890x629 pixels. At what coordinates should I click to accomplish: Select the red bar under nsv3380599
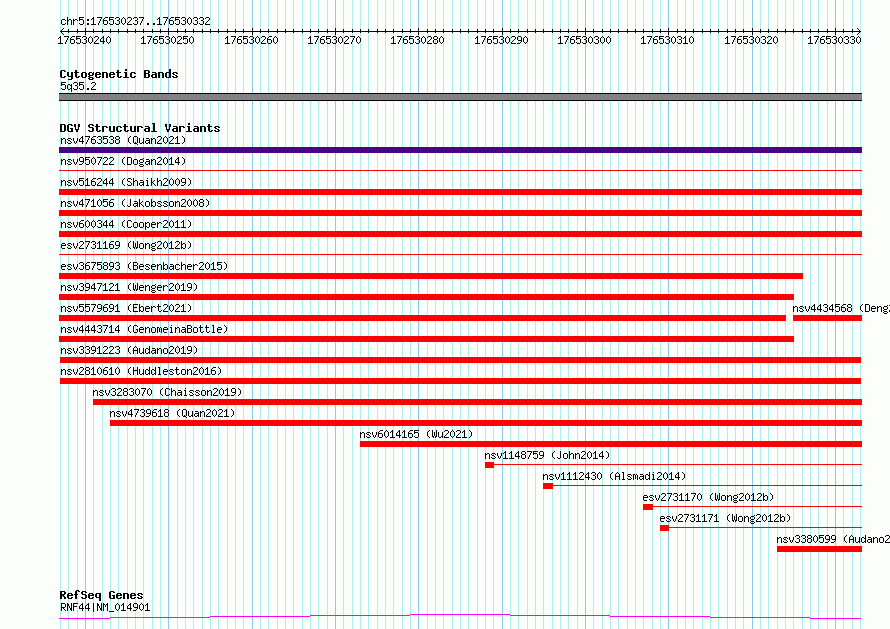pyautogui.click(x=820, y=549)
